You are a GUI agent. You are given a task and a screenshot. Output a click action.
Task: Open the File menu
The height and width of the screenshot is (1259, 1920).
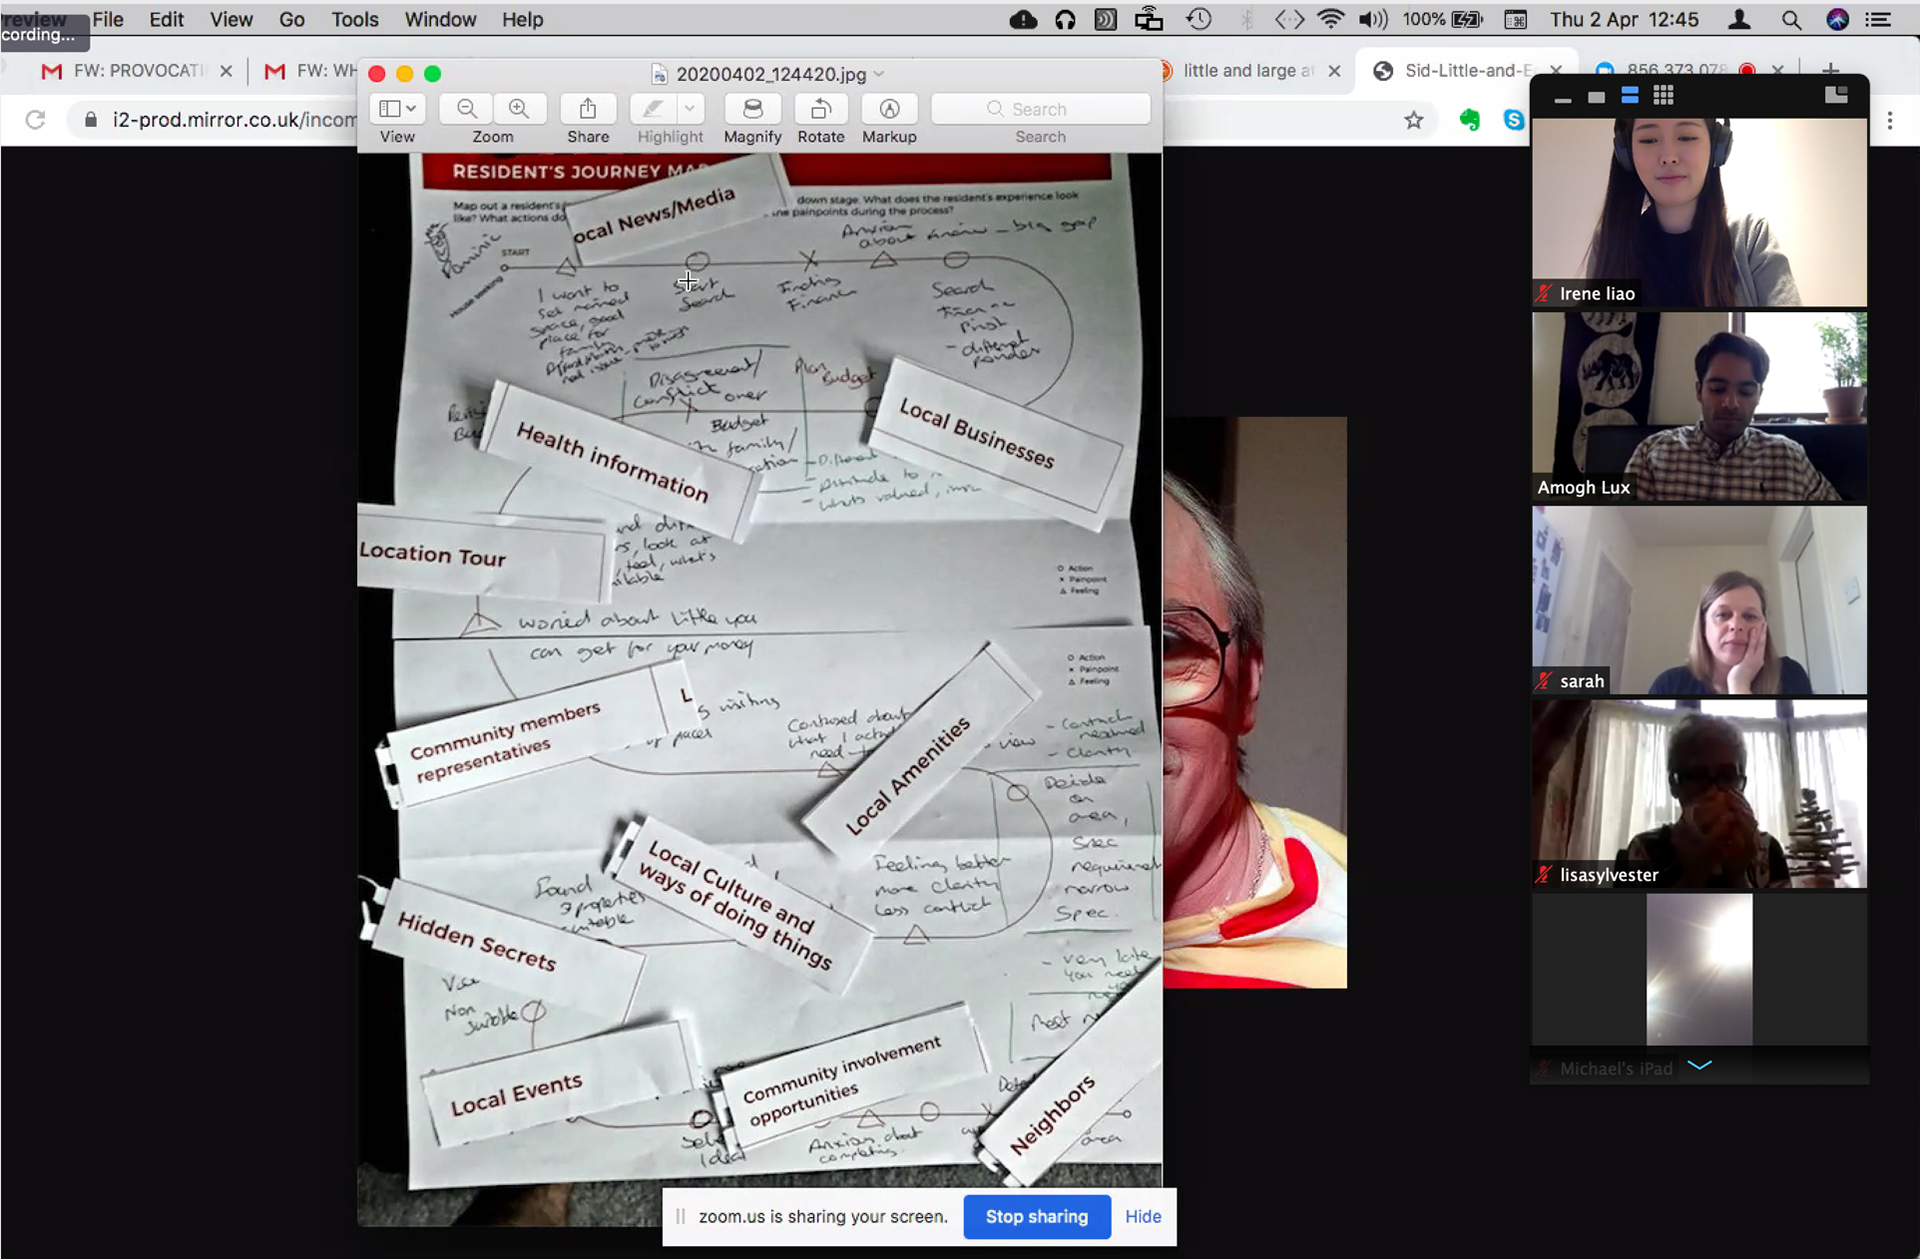(108, 19)
